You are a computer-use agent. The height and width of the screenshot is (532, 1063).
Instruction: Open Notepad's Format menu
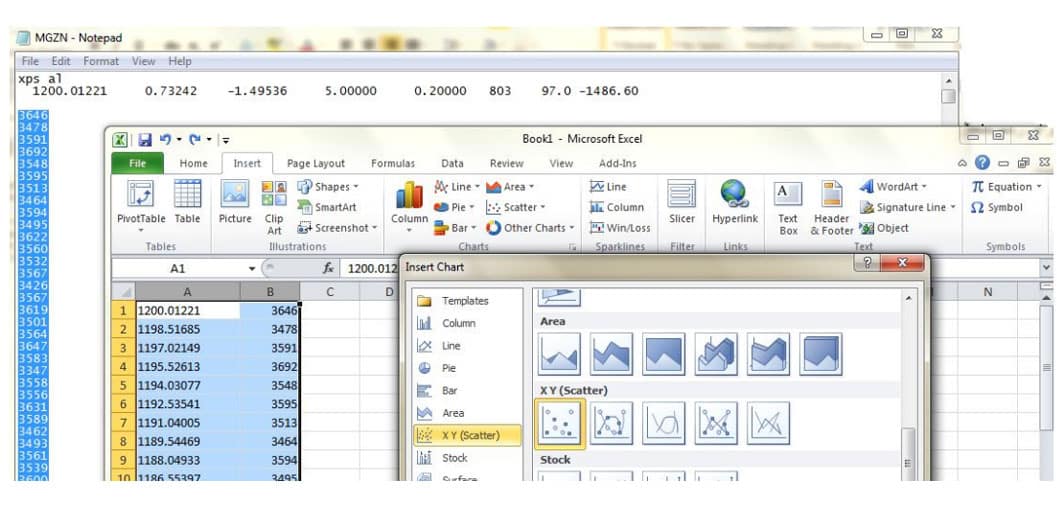101,61
